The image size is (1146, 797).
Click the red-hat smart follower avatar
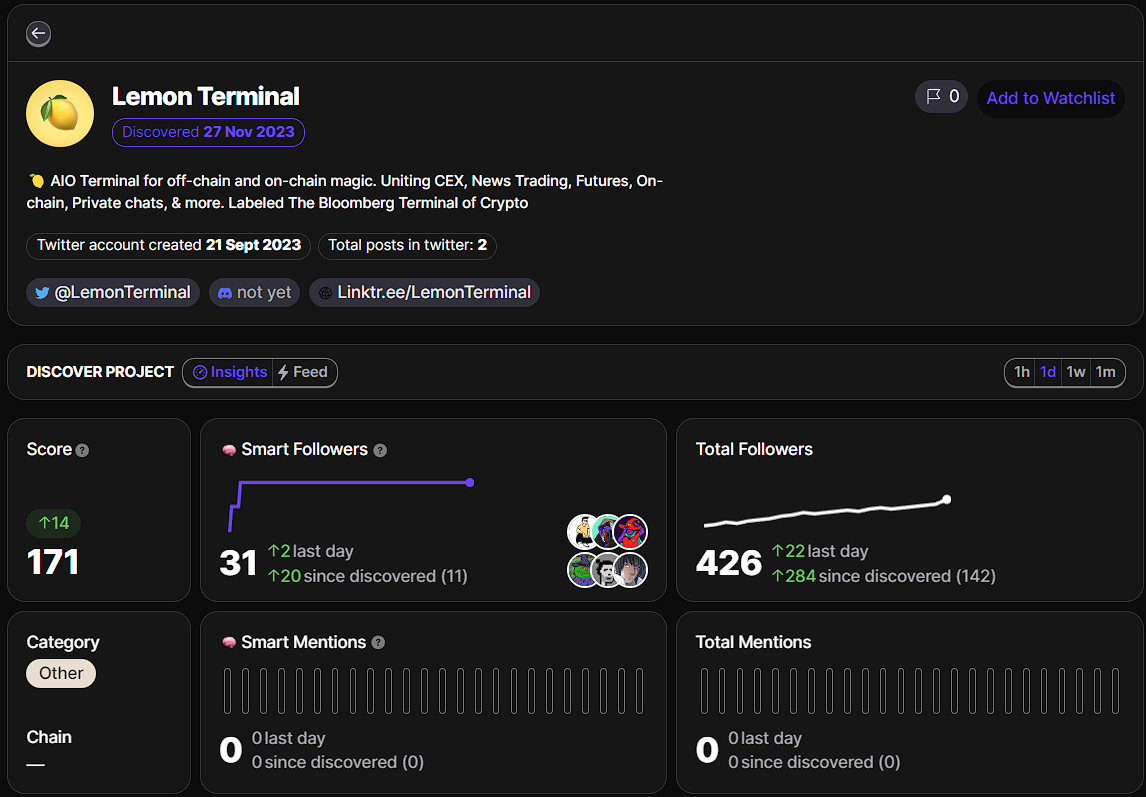630,532
